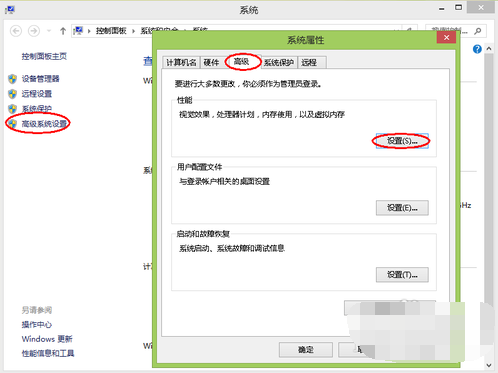
Task: Switch to 系统保护 tab in dialog
Action: tap(279, 62)
